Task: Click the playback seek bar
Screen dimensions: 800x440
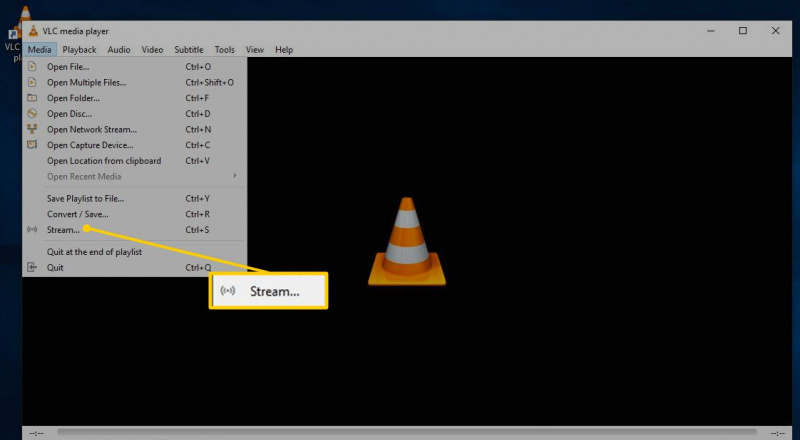Action: [x=407, y=432]
